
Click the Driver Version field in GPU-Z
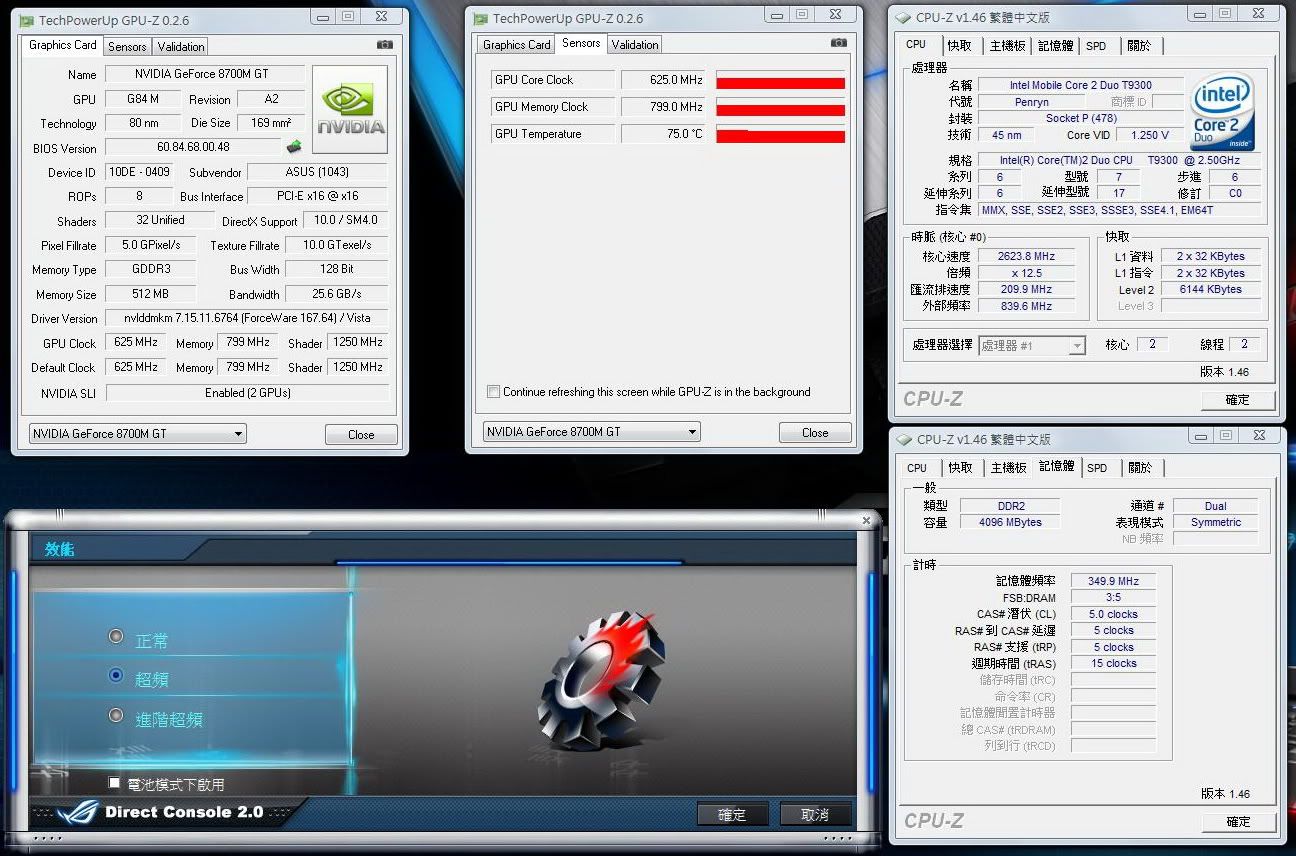click(247, 318)
